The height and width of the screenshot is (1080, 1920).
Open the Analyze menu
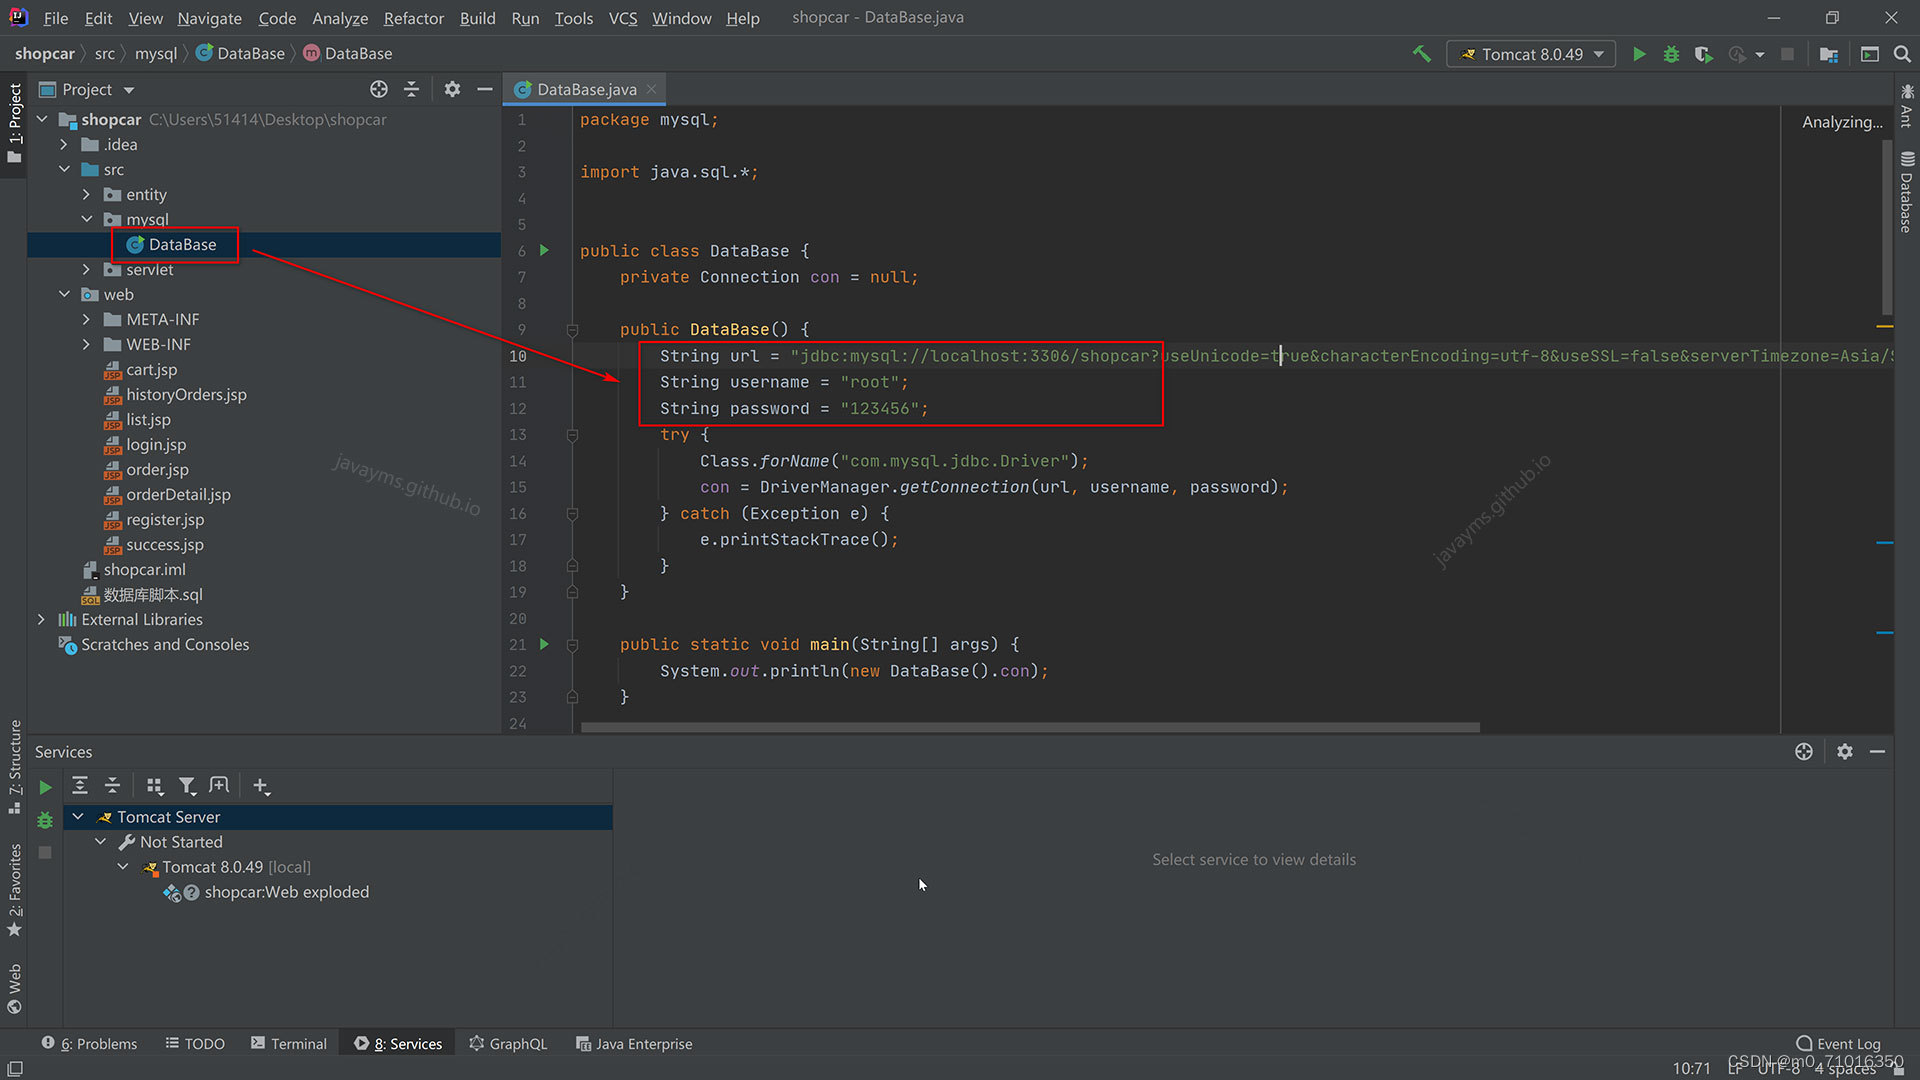[340, 18]
